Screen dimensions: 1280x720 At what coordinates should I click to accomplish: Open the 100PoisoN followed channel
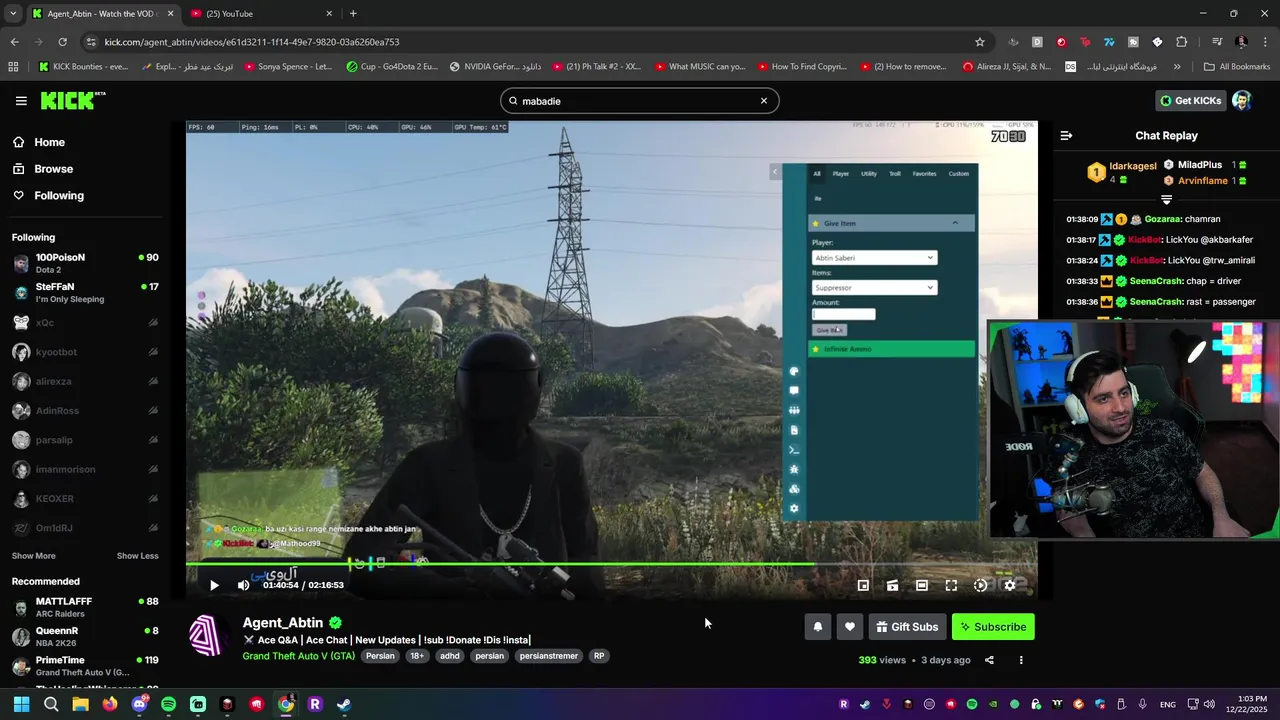pos(85,263)
